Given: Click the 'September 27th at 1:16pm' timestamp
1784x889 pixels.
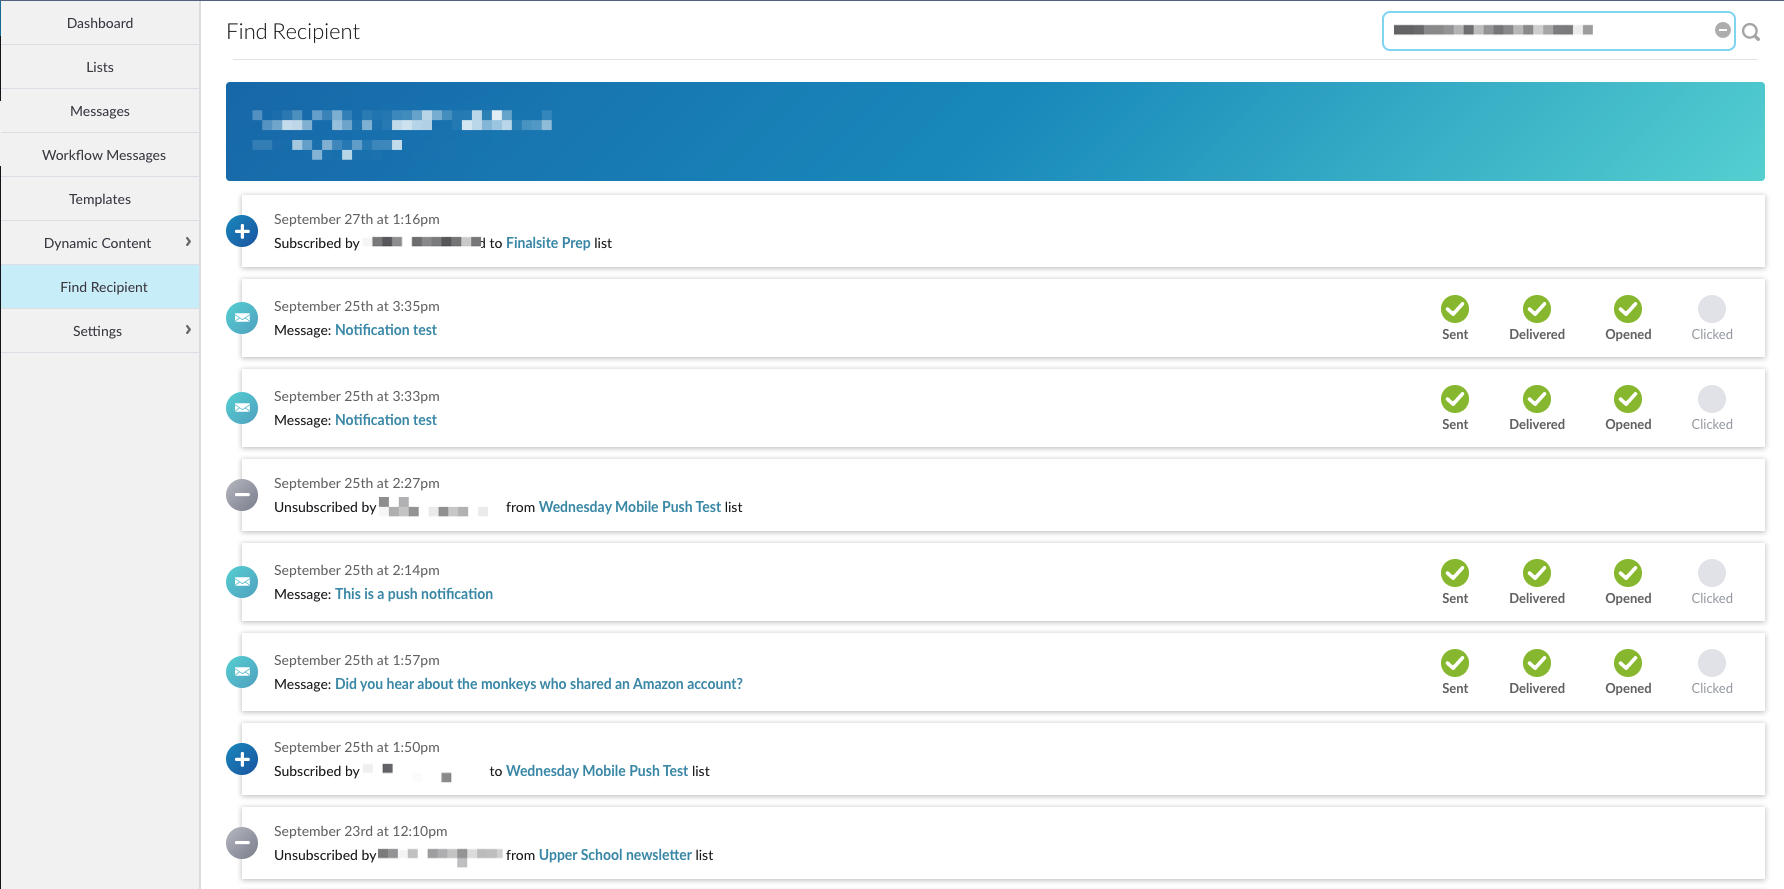Looking at the screenshot, I should tap(357, 219).
